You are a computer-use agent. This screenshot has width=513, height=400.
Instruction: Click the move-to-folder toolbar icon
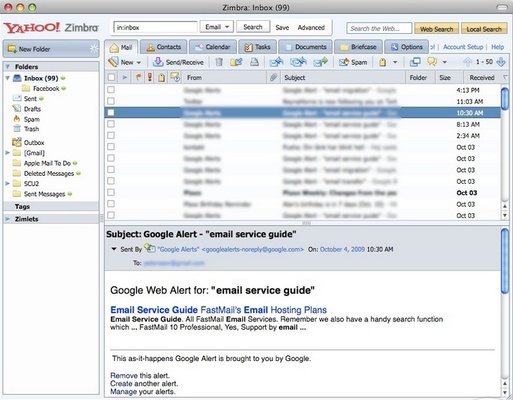point(236,62)
